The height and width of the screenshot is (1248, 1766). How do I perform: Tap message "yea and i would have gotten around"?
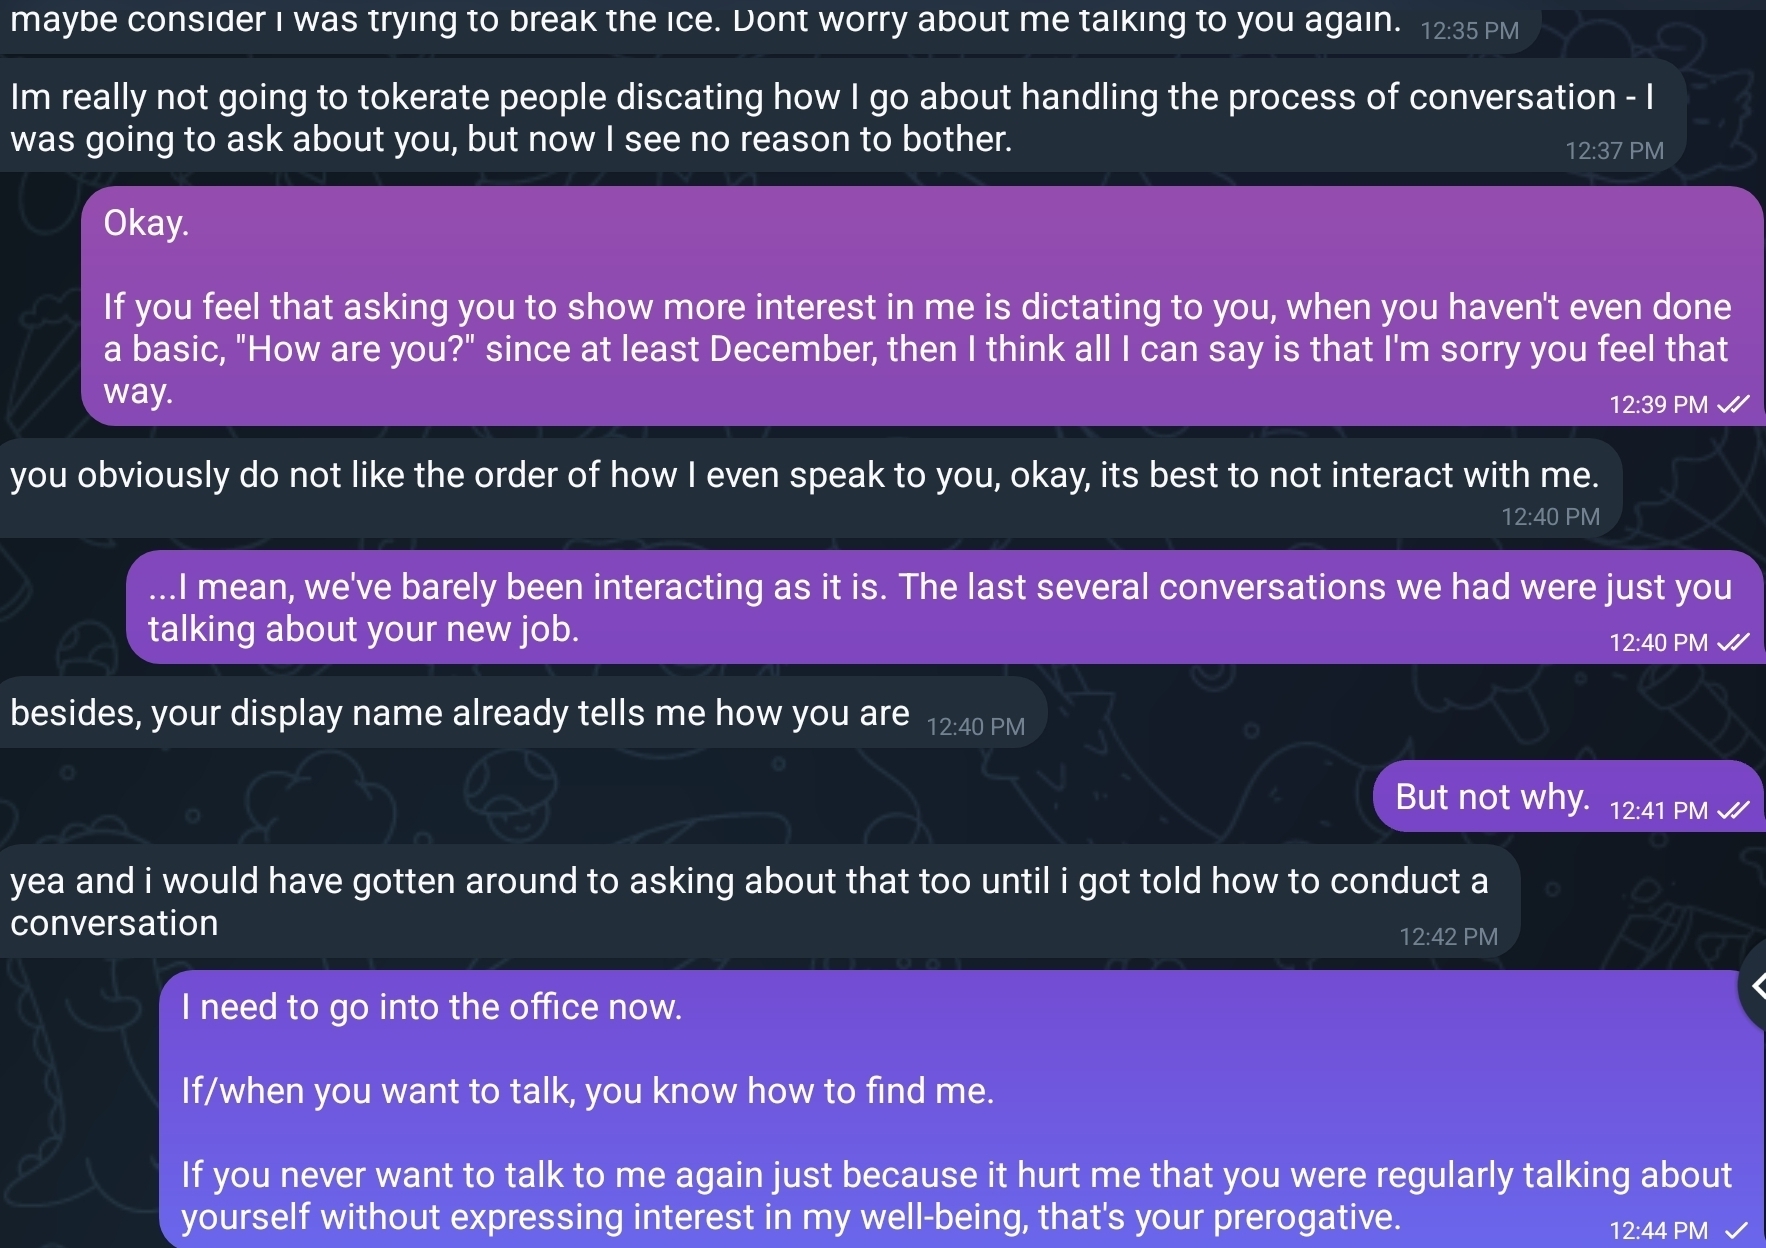click(x=750, y=901)
